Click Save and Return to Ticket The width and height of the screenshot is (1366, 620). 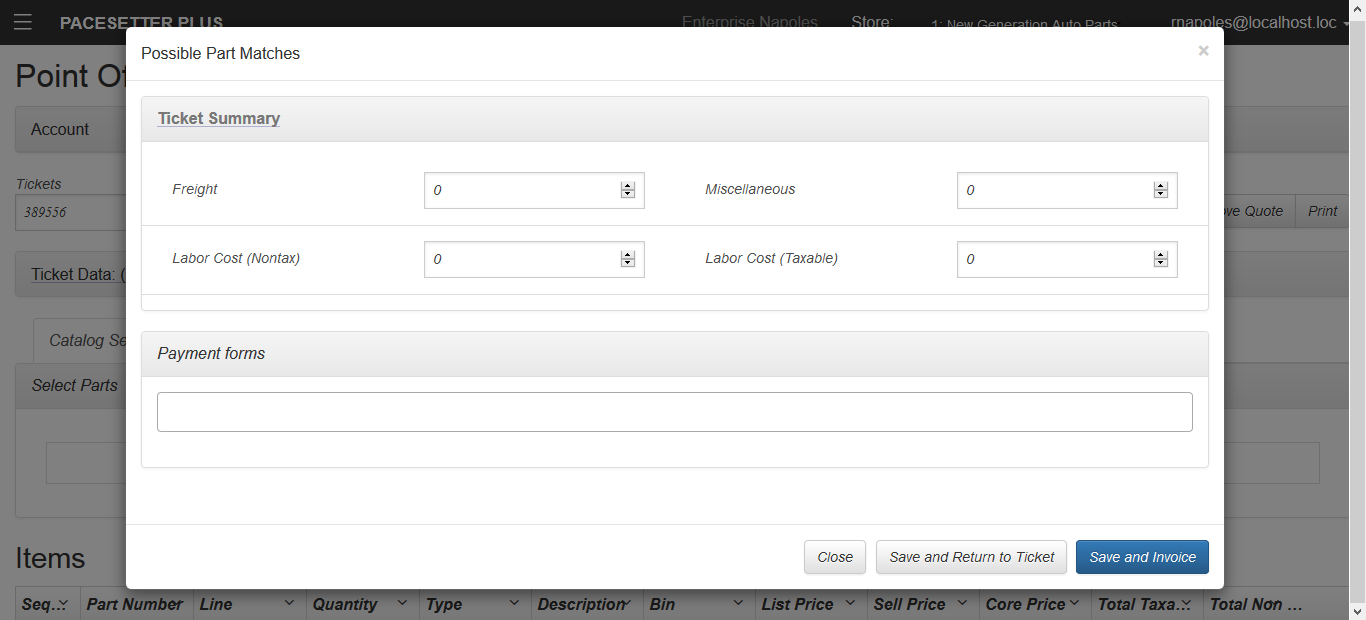click(x=971, y=557)
